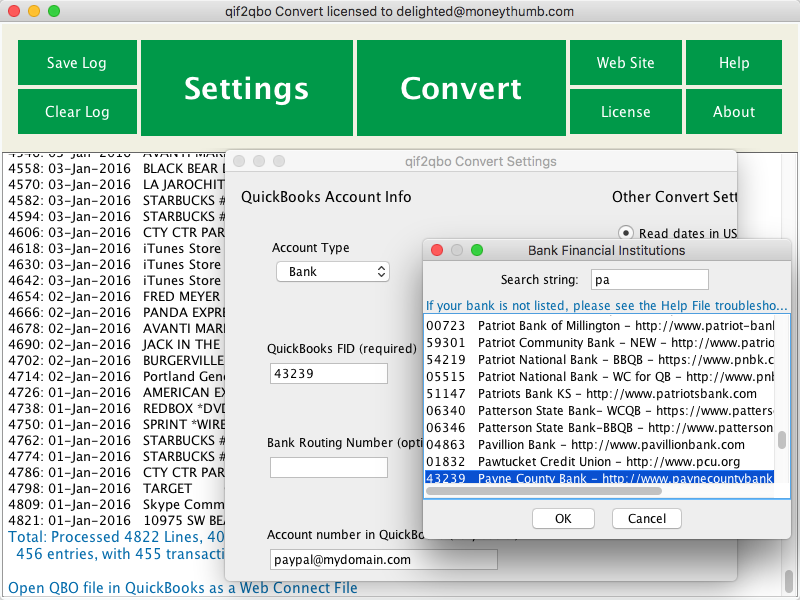This screenshot has width=800, height=600.
Task: Click log line 4666 PANDA EXPRE
Action: (x=116, y=312)
